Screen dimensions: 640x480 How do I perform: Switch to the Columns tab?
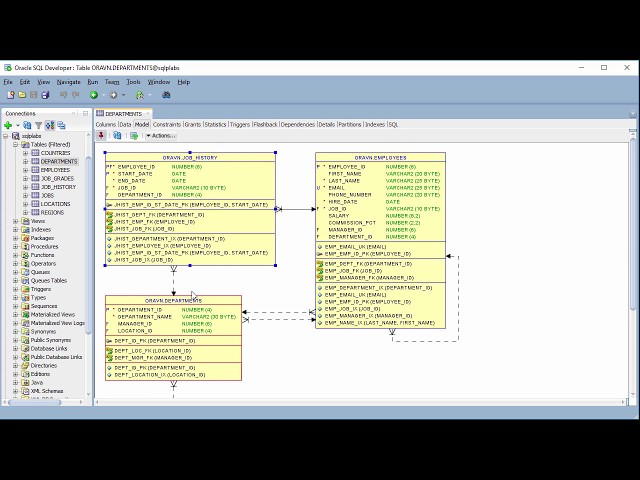(106, 124)
